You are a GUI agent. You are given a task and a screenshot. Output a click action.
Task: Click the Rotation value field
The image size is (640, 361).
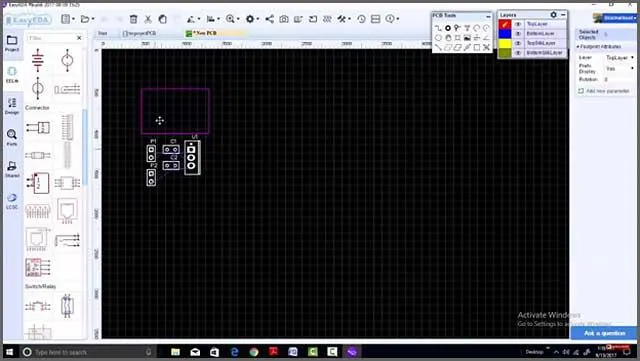[619, 80]
